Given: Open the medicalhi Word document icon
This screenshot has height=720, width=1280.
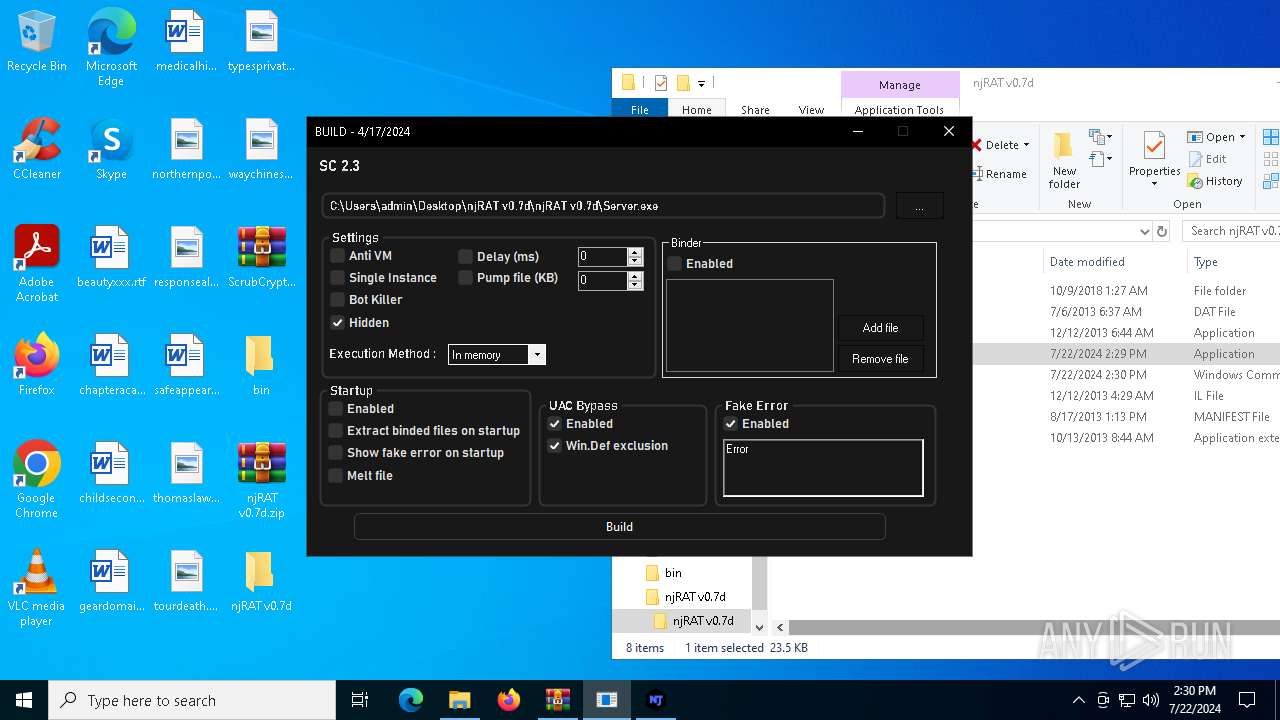Looking at the screenshot, I should (x=186, y=42).
